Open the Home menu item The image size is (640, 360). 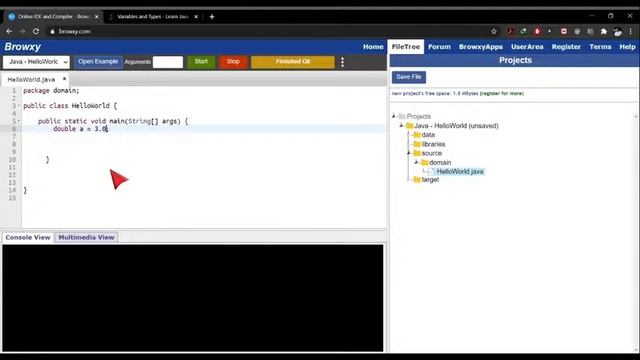(373, 47)
